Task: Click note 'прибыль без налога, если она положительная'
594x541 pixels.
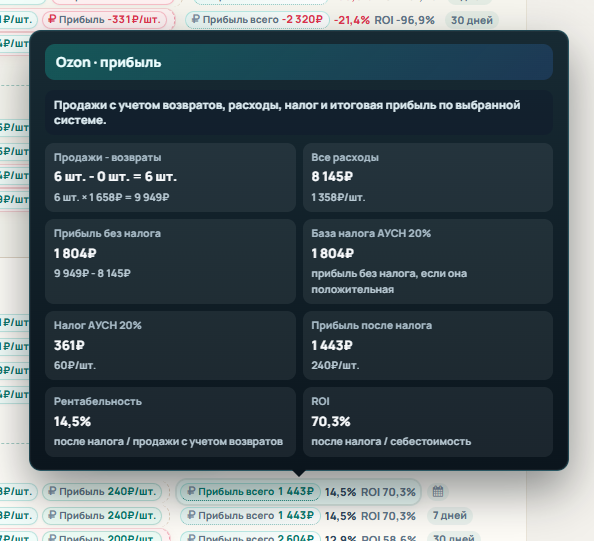Action: point(389,281)
